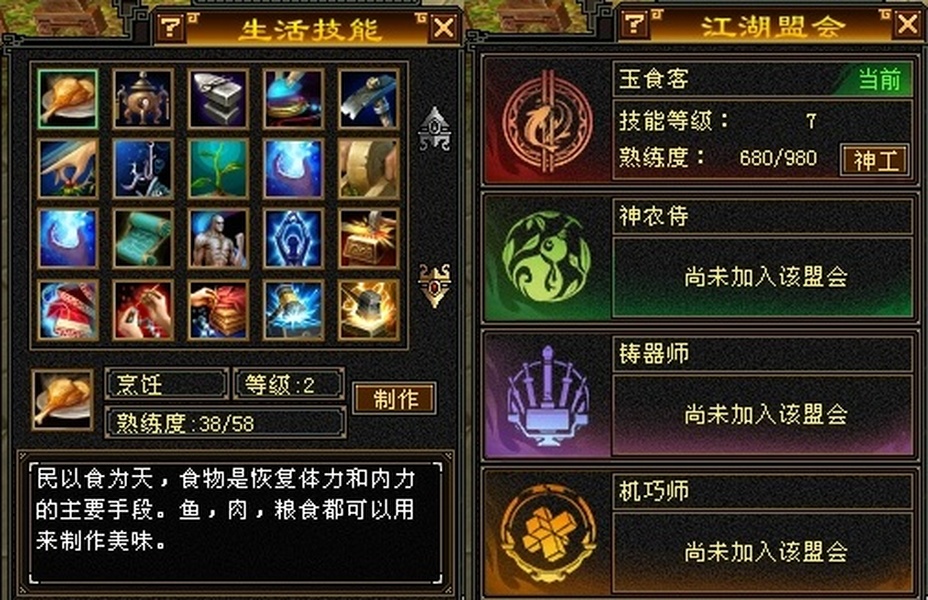Select the 神农侍 guild entry
The height and width of the screenshot is (600, 928).
pyautogui.click(x=699, y=258)
